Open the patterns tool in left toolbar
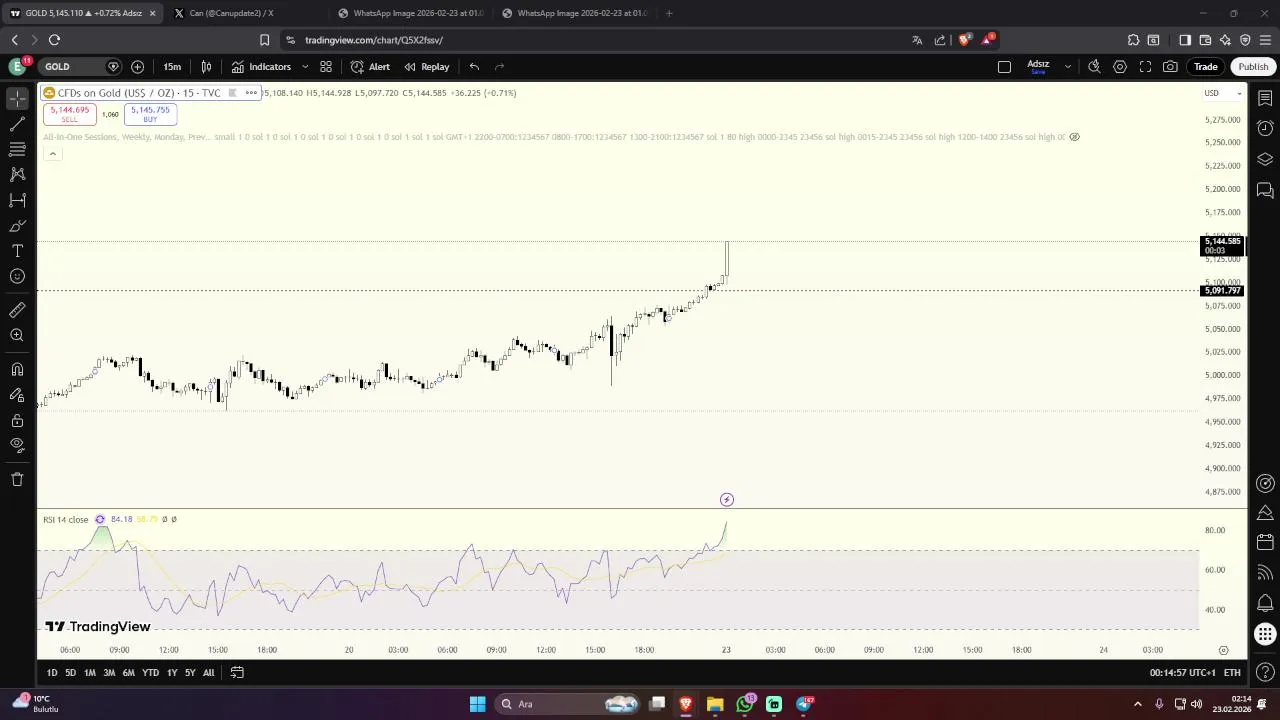This screenshot has height=720, width=1280. point(17,174)
